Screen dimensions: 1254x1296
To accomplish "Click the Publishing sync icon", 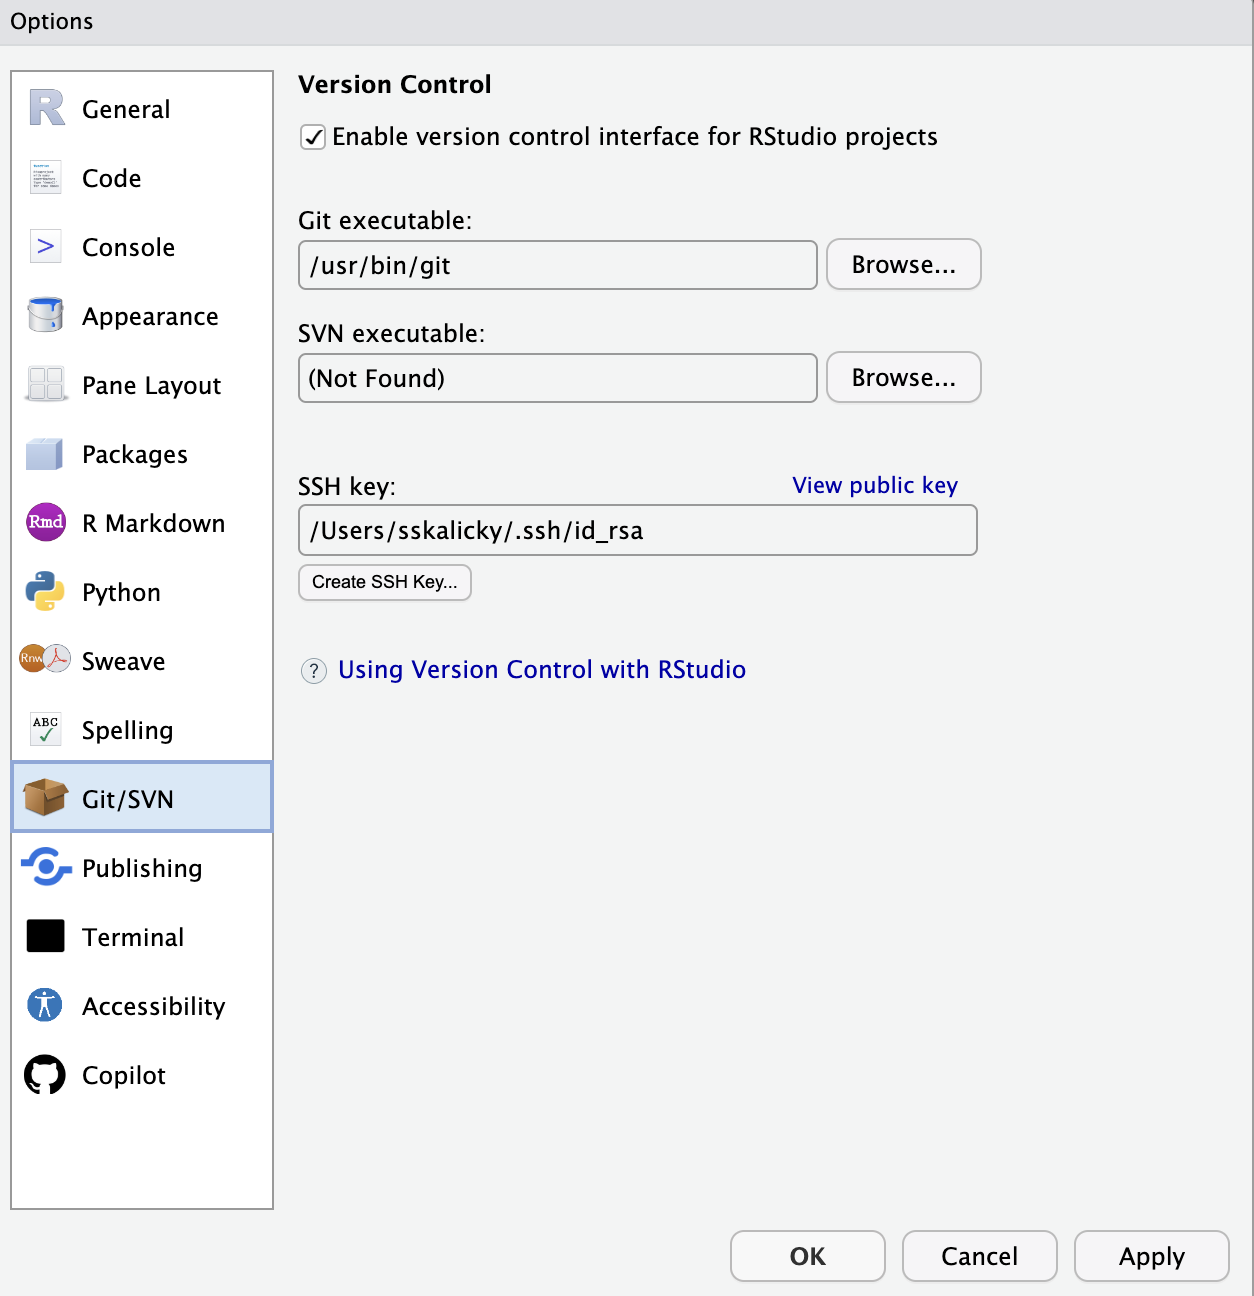I will [x=46, y=867].
